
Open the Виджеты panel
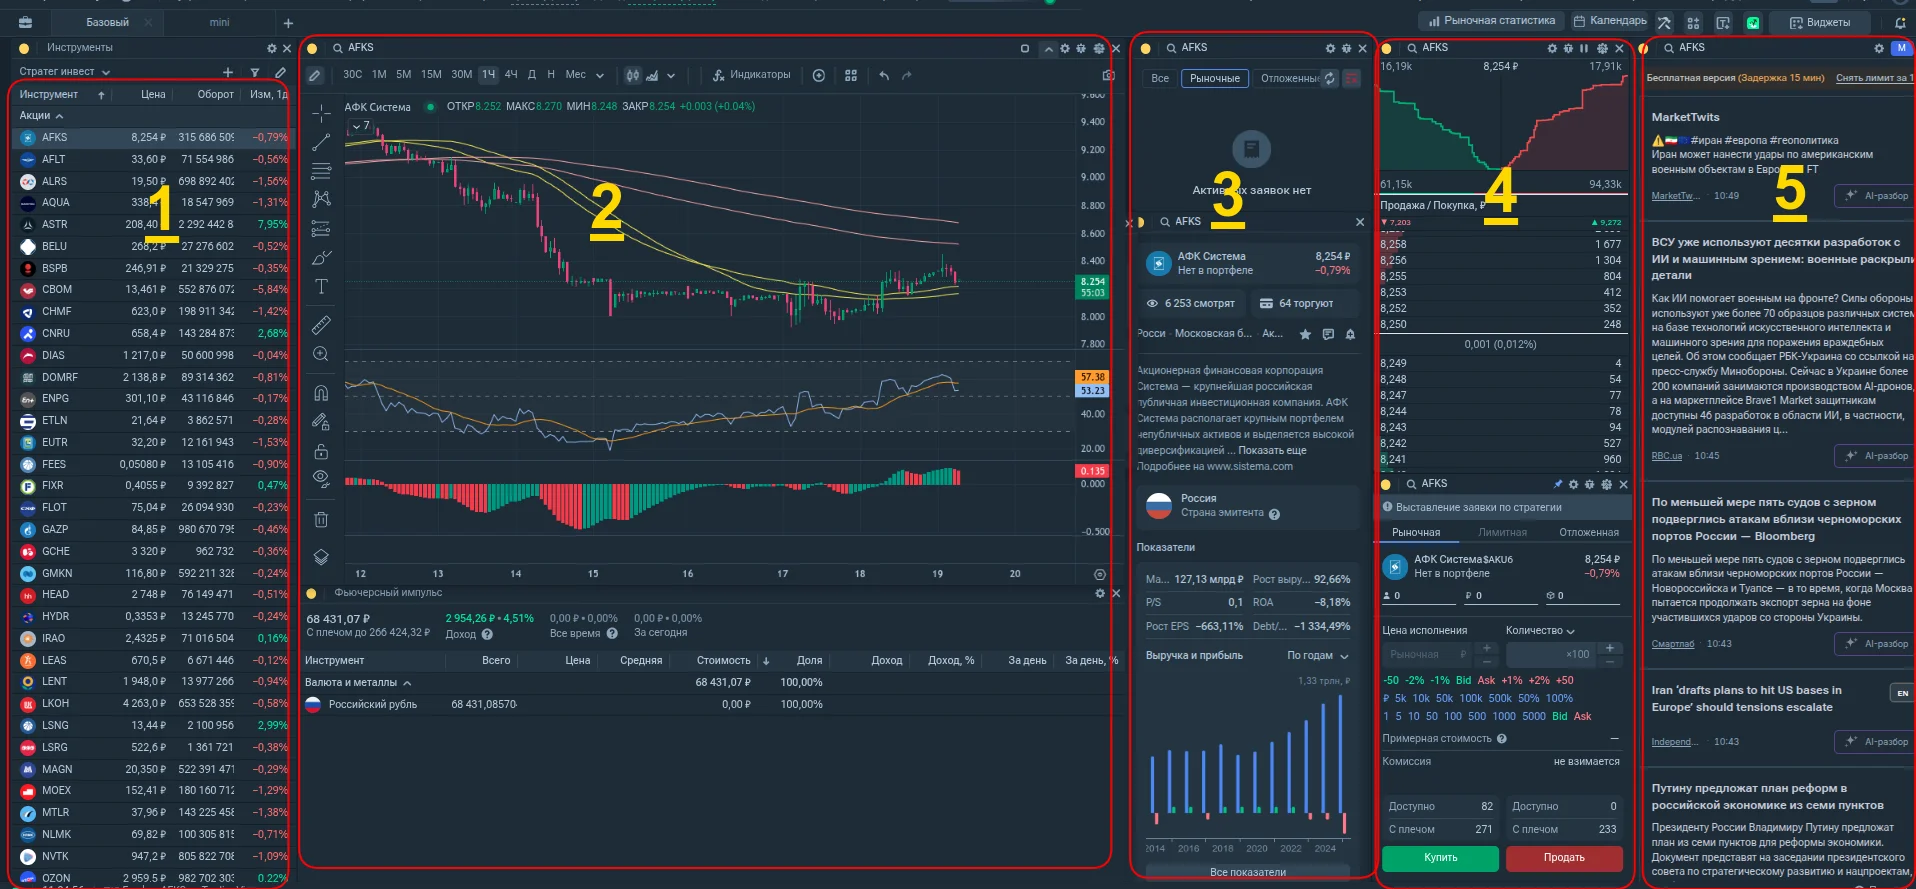tap(1820, 22)
